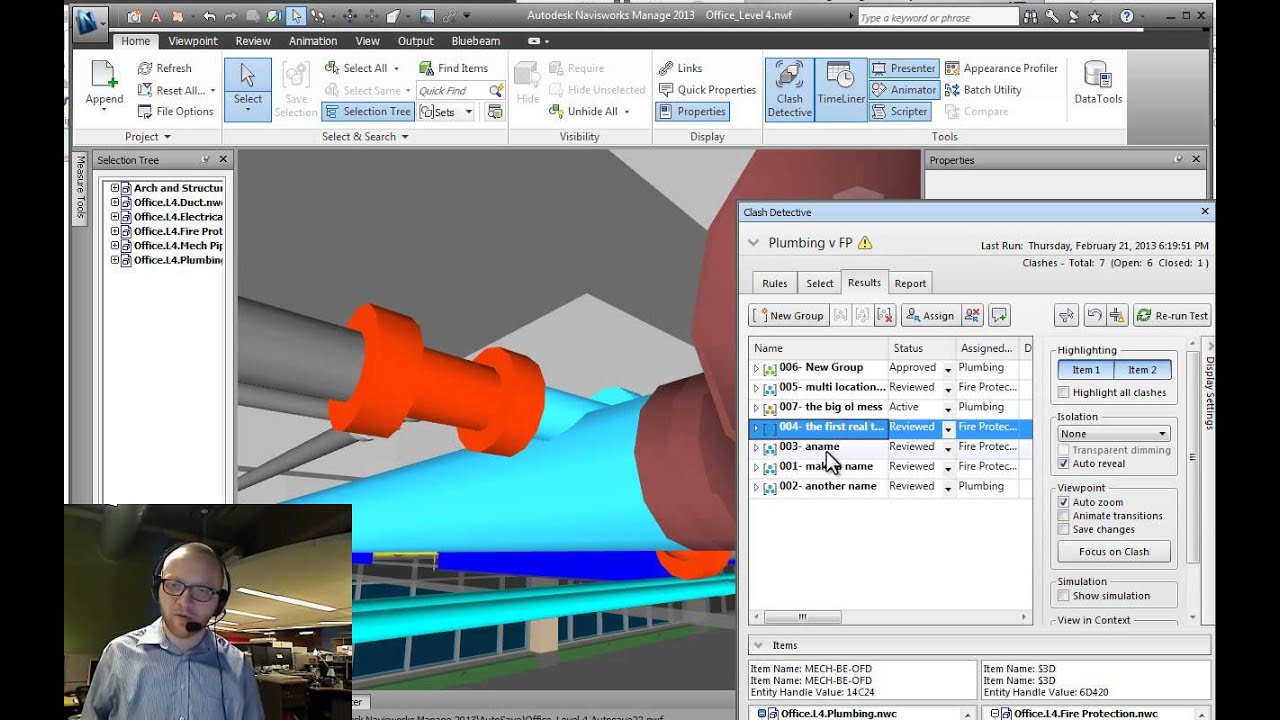
Task: Open File Options
Action: click(x=175, y=111)
